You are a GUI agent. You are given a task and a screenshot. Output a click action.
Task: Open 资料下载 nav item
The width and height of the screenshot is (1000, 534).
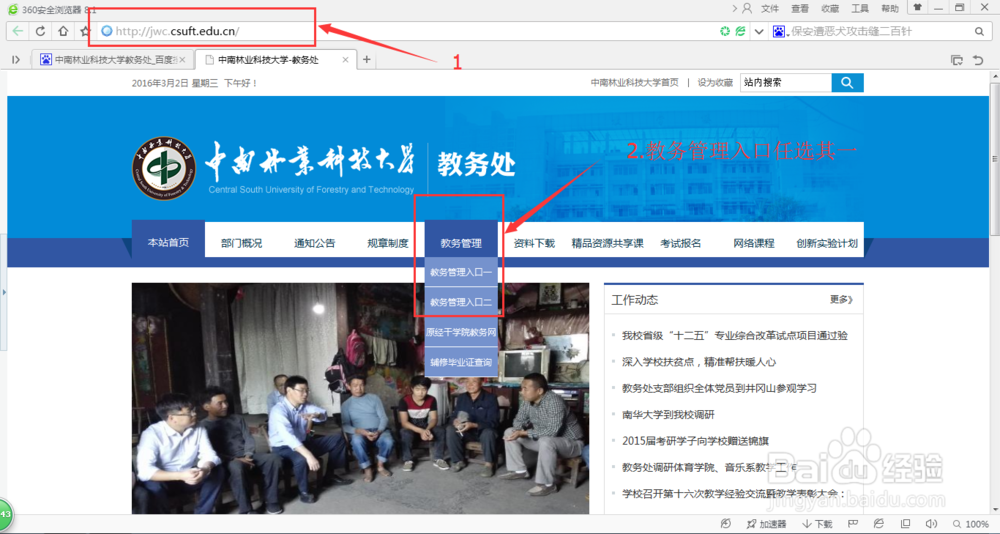534,243
